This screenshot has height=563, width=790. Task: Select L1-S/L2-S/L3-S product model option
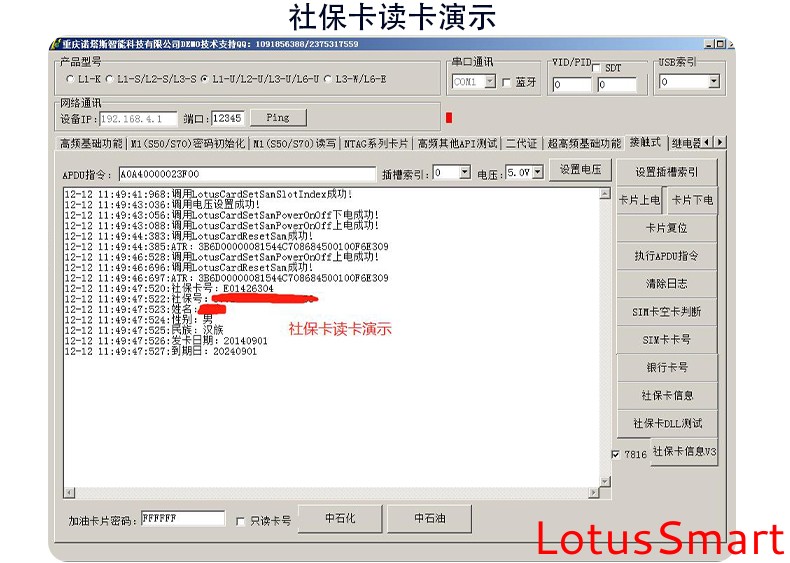pos(108,79)
